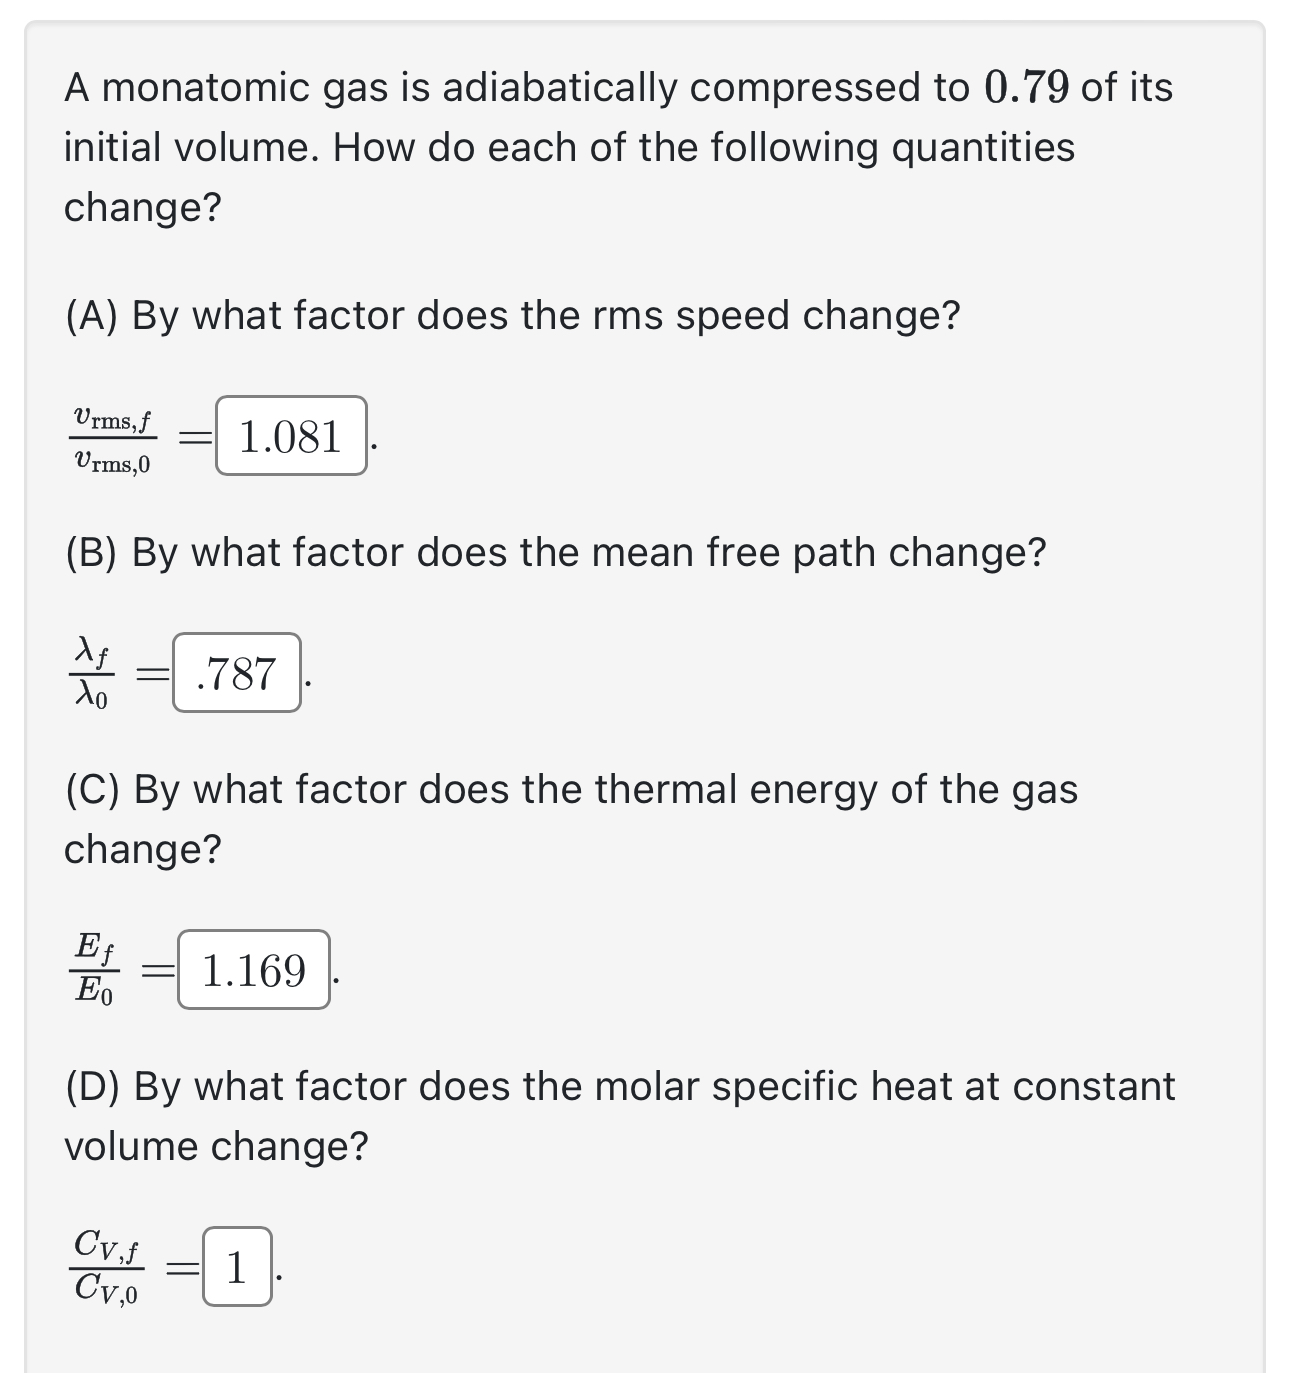Click the molar heat ratio C_V,f/C_V,0
The width and height of the screenshot is (1290, 1373).
coord(107,1270)
